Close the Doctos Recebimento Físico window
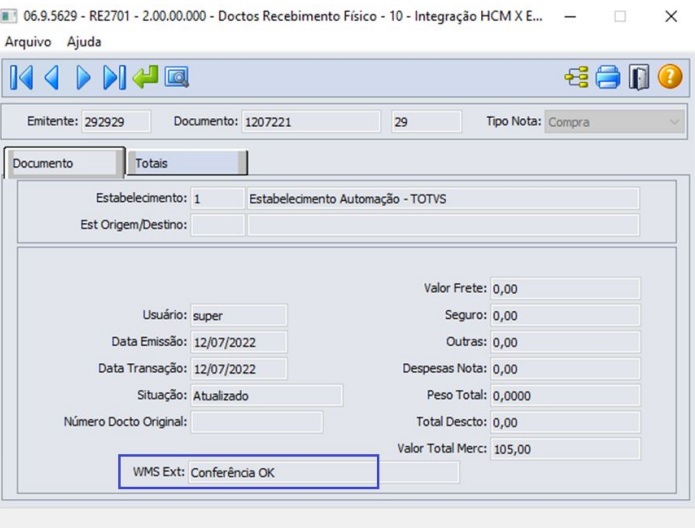The image size is (695, 528). tap(671, 17)
